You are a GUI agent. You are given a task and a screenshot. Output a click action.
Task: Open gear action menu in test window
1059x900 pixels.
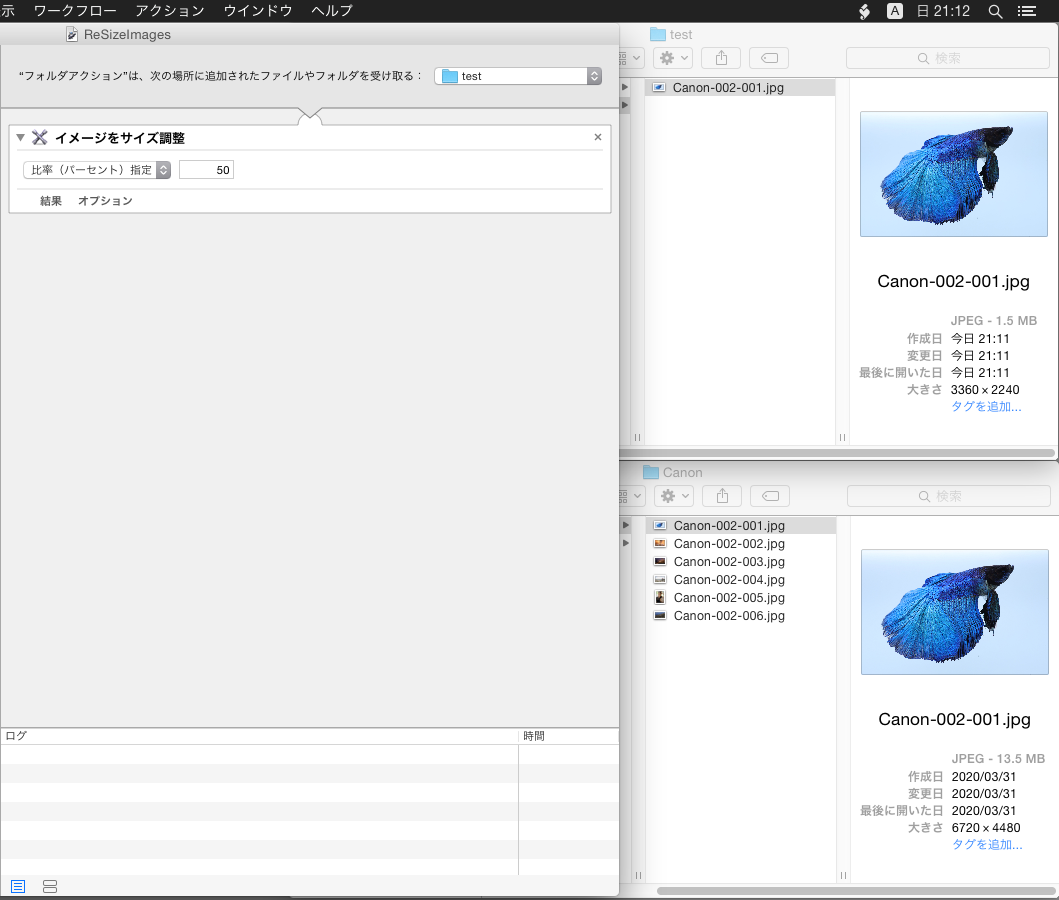tap(673, 58)
